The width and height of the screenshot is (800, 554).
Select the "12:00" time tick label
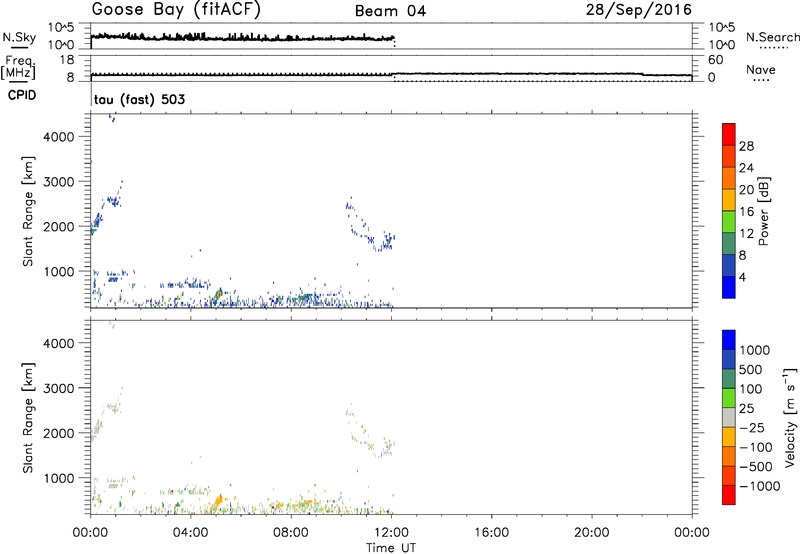click(x=391, y=533)
